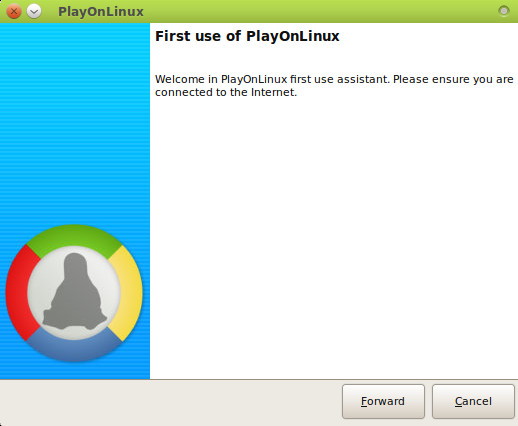518x426 pixels.
Task: Click the green title bar empty area
Action: 320,12
